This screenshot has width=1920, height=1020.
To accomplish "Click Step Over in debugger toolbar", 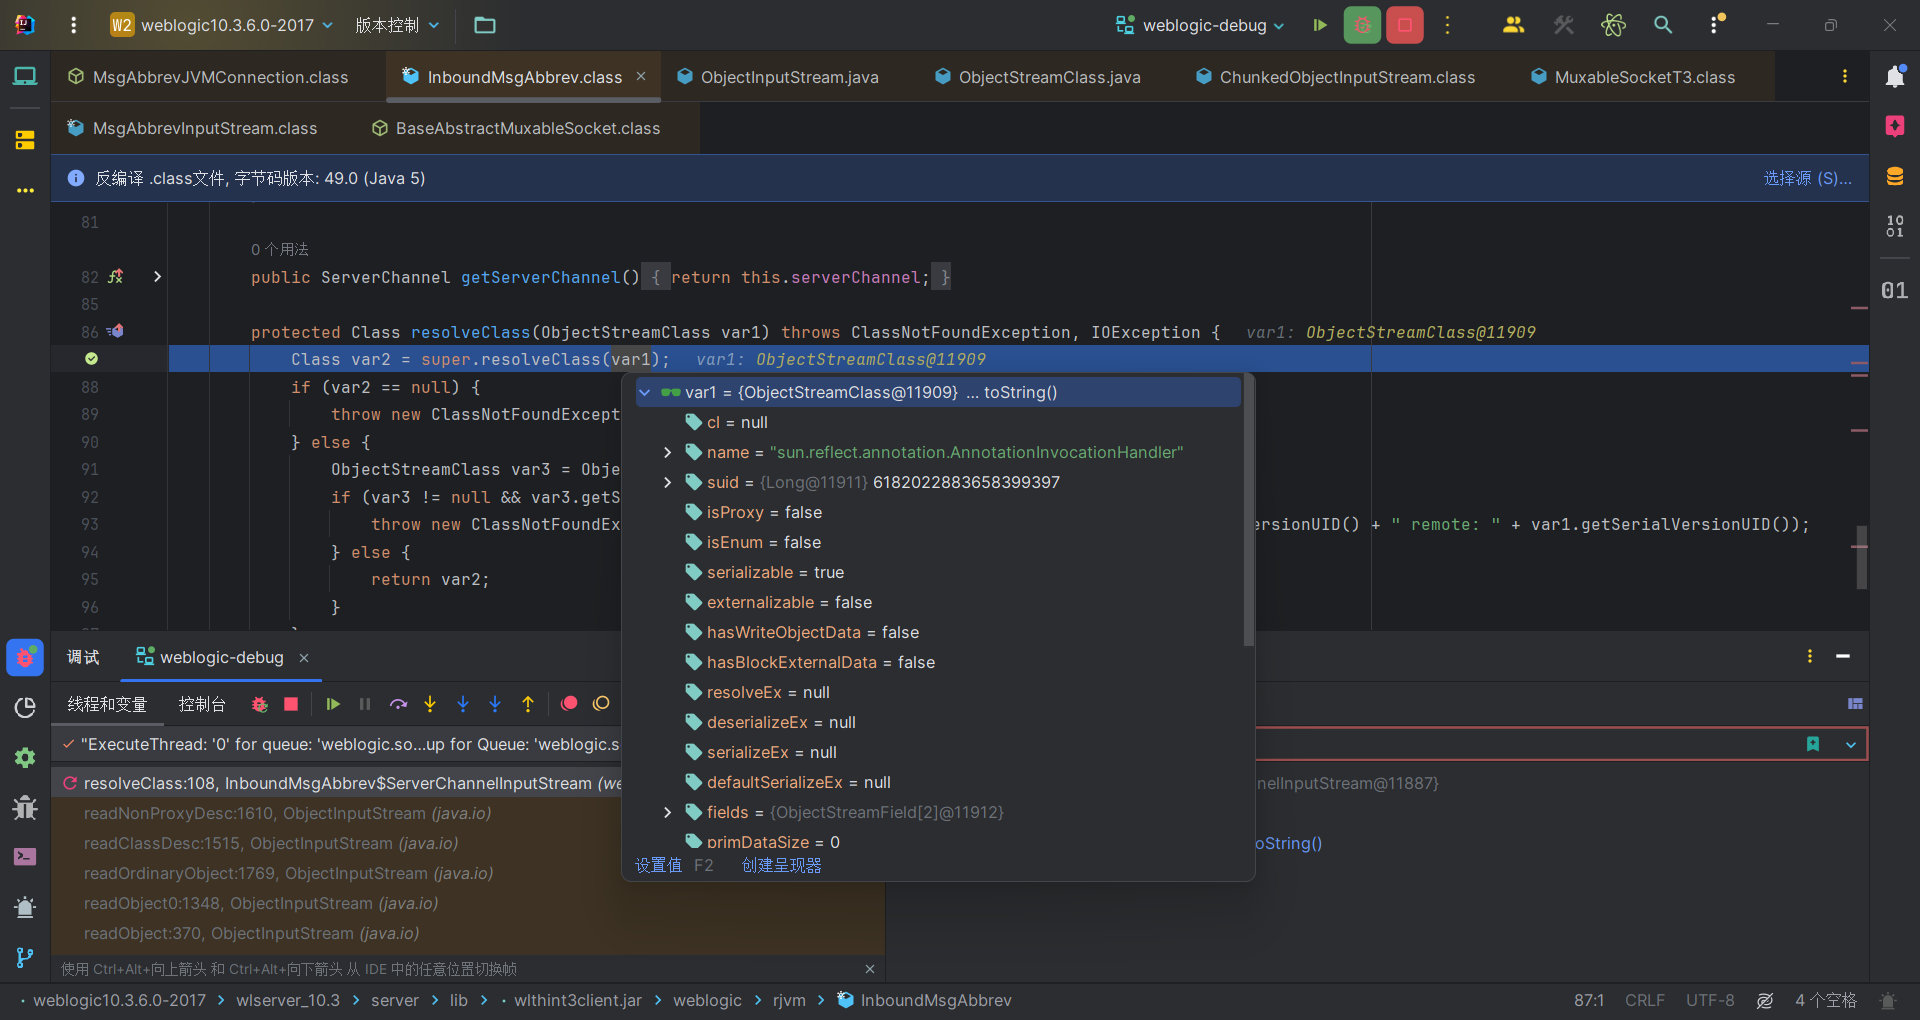I will [x=398, y=704].
